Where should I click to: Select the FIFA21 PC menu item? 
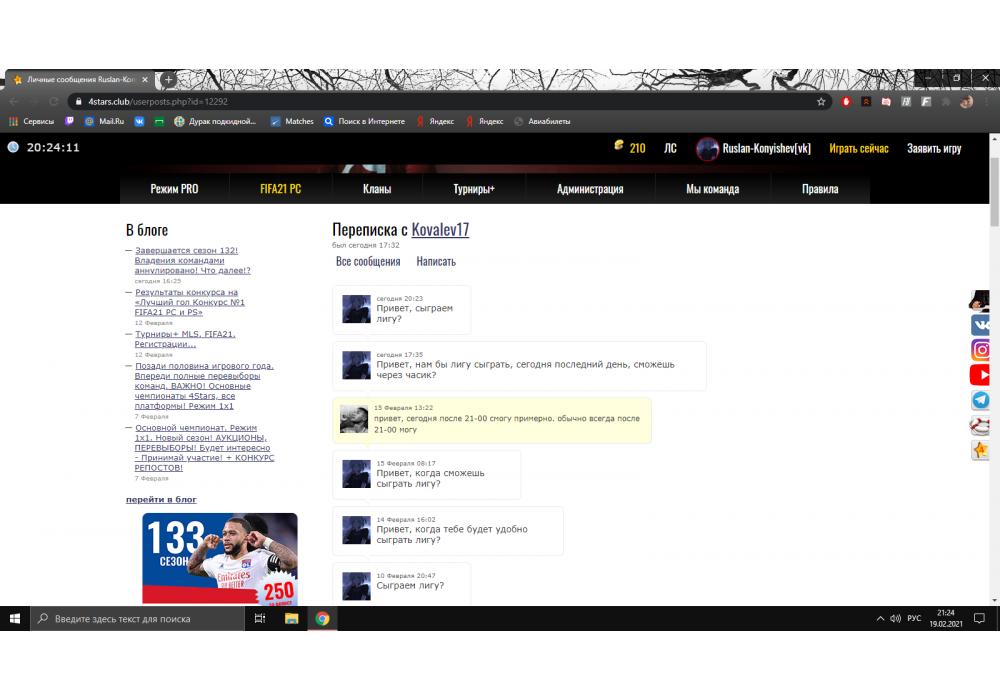click(280, 189)
